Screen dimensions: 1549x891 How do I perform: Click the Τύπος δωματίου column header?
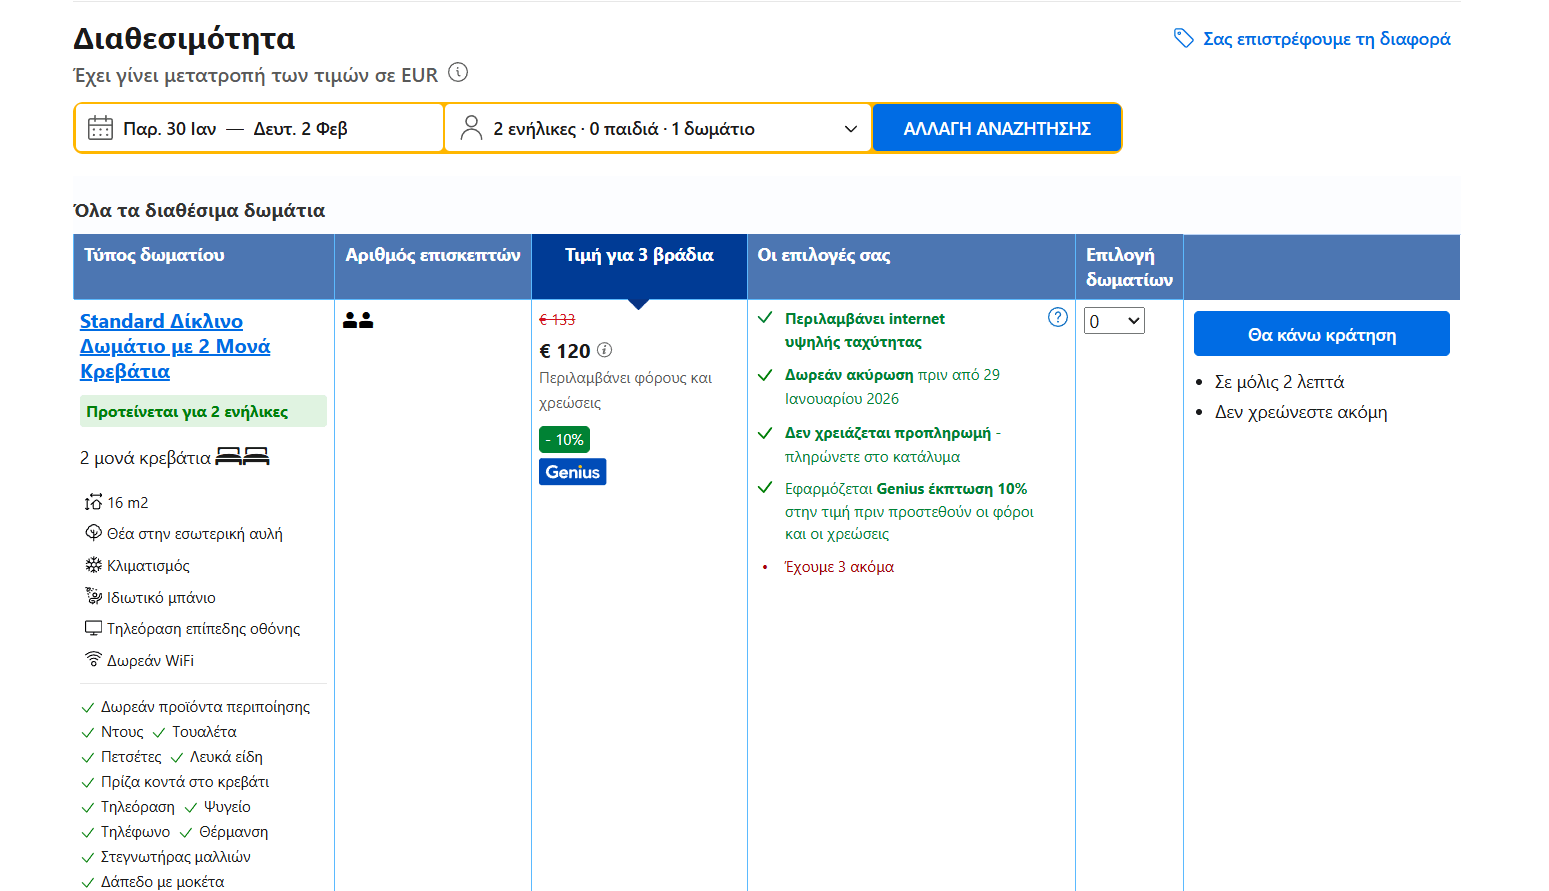[154, 256]
